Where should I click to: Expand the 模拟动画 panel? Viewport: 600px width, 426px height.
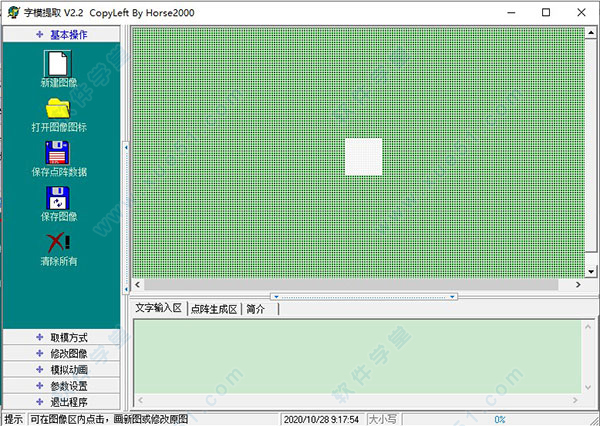point(61,369)
